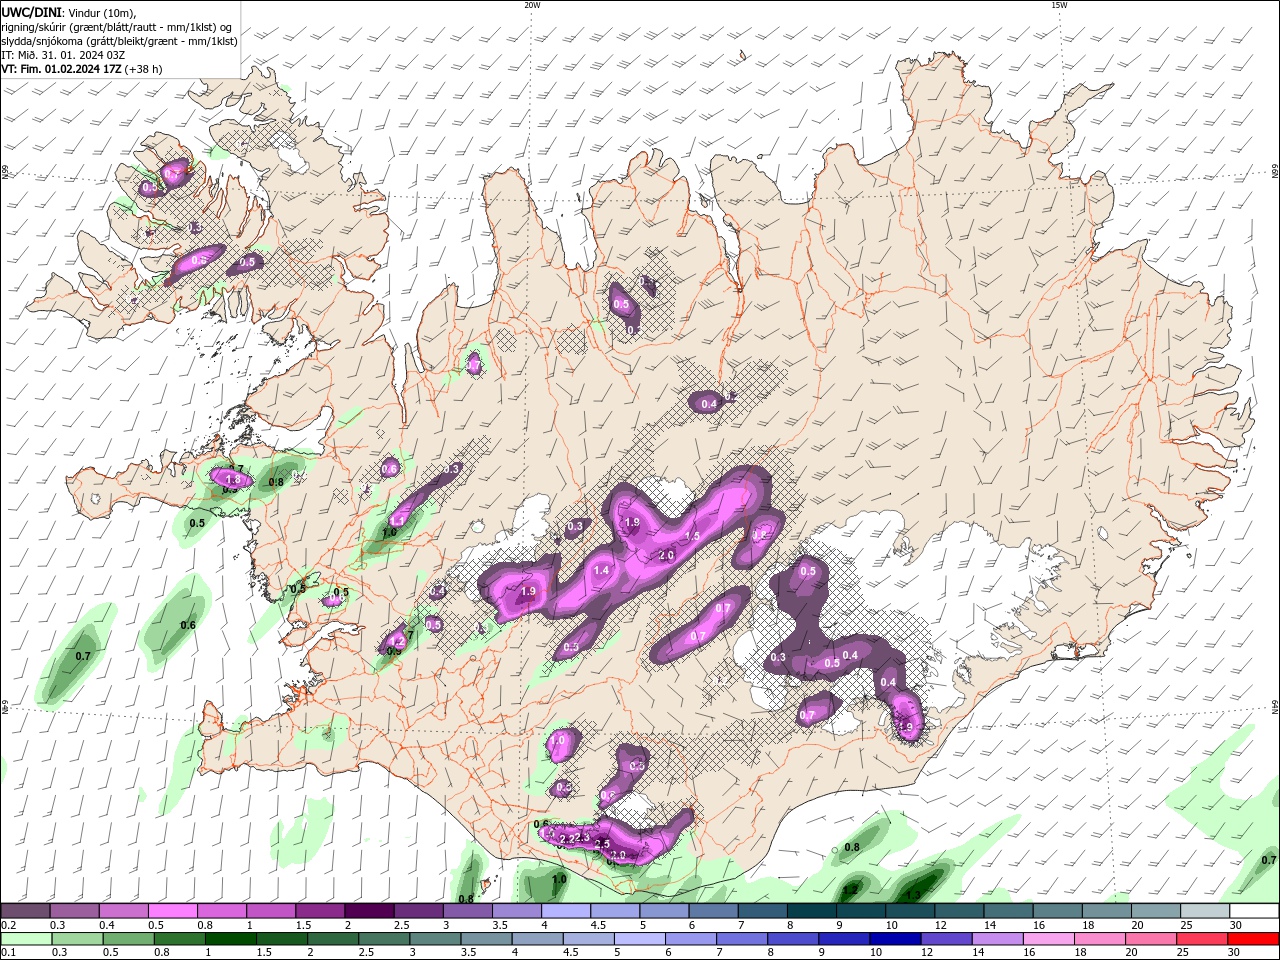Viewport: 1280px width, 960px height.
Task: Pick the 0.3–0.5 green swatch in lower legend
Action: [x=77, y=939]
